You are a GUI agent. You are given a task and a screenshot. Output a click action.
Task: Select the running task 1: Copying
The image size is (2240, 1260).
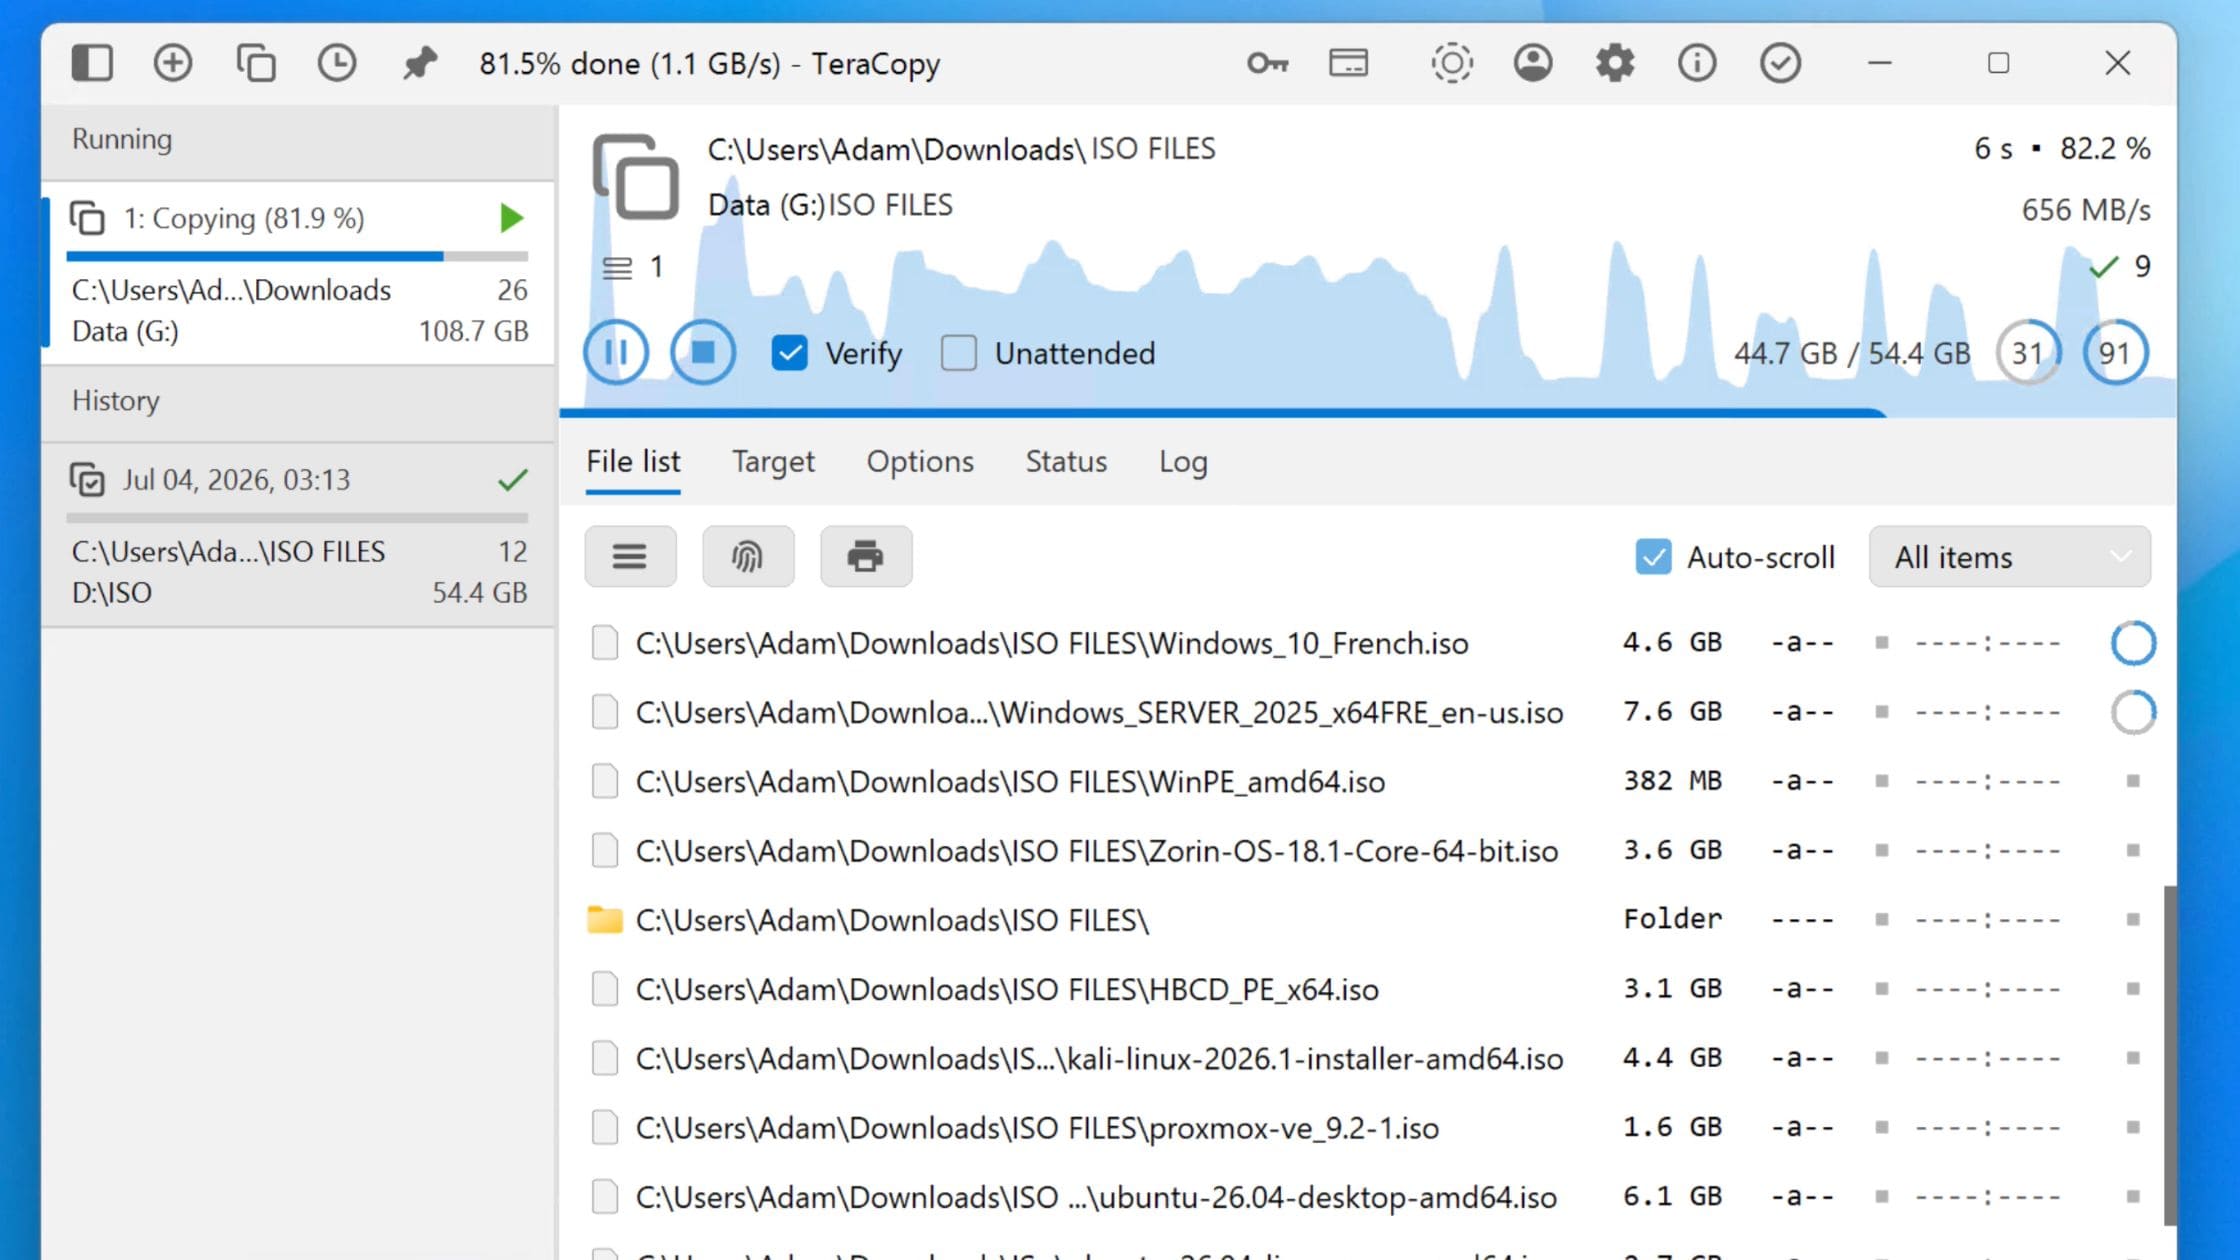coord(298,272)
